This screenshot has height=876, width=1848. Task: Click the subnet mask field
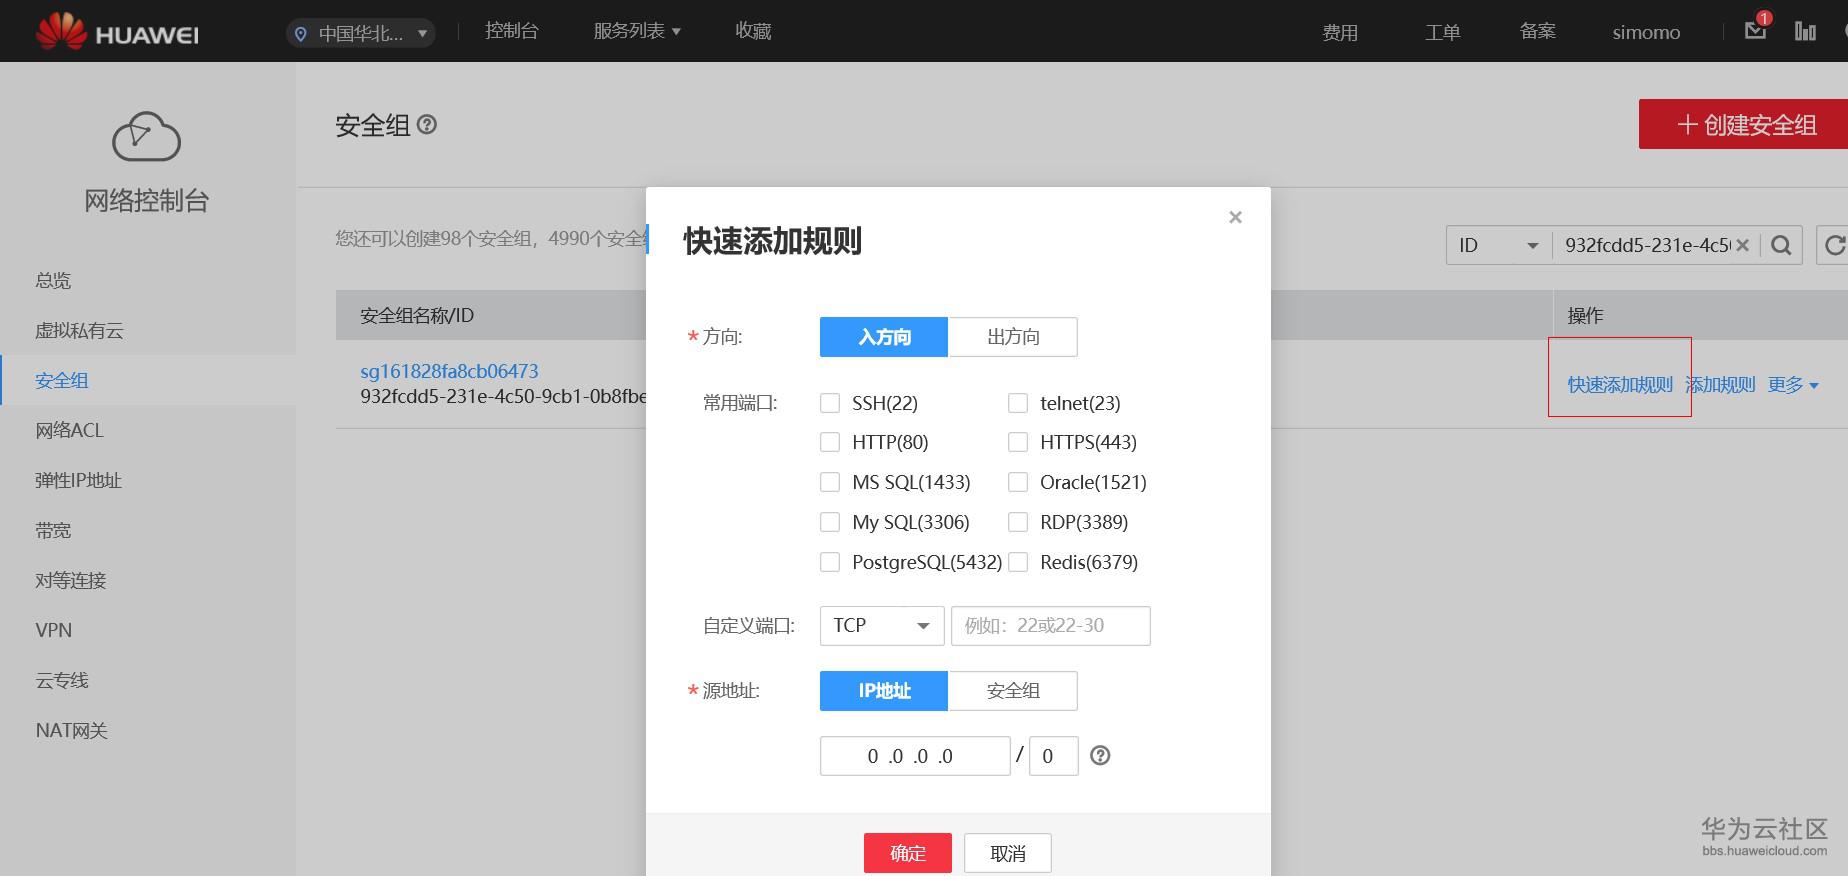tap(1054, 756)
